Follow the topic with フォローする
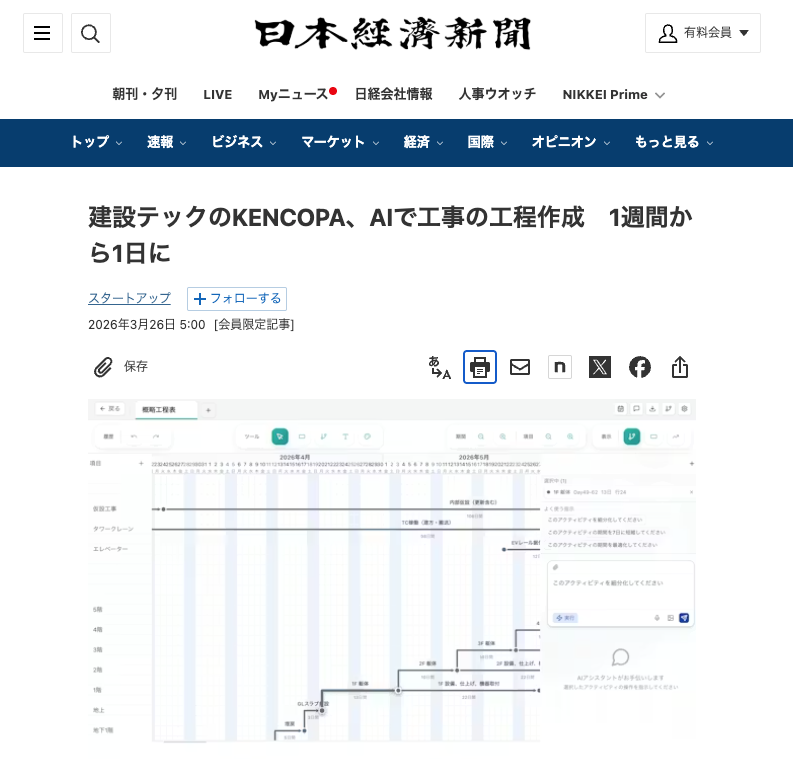 pos(237,299)
